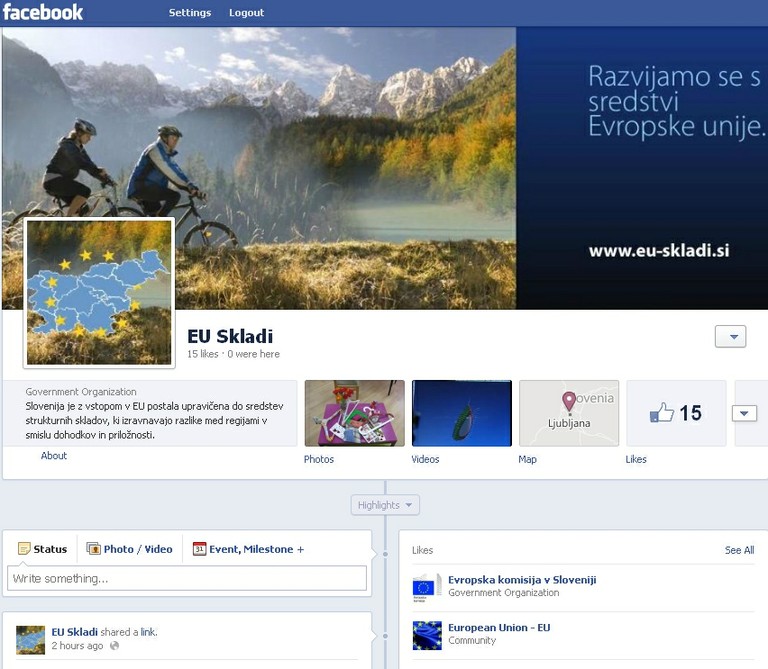The image size is (768, 669).
Task: Open dropdown arrow beside EU Skladi title
Action: 730,337
